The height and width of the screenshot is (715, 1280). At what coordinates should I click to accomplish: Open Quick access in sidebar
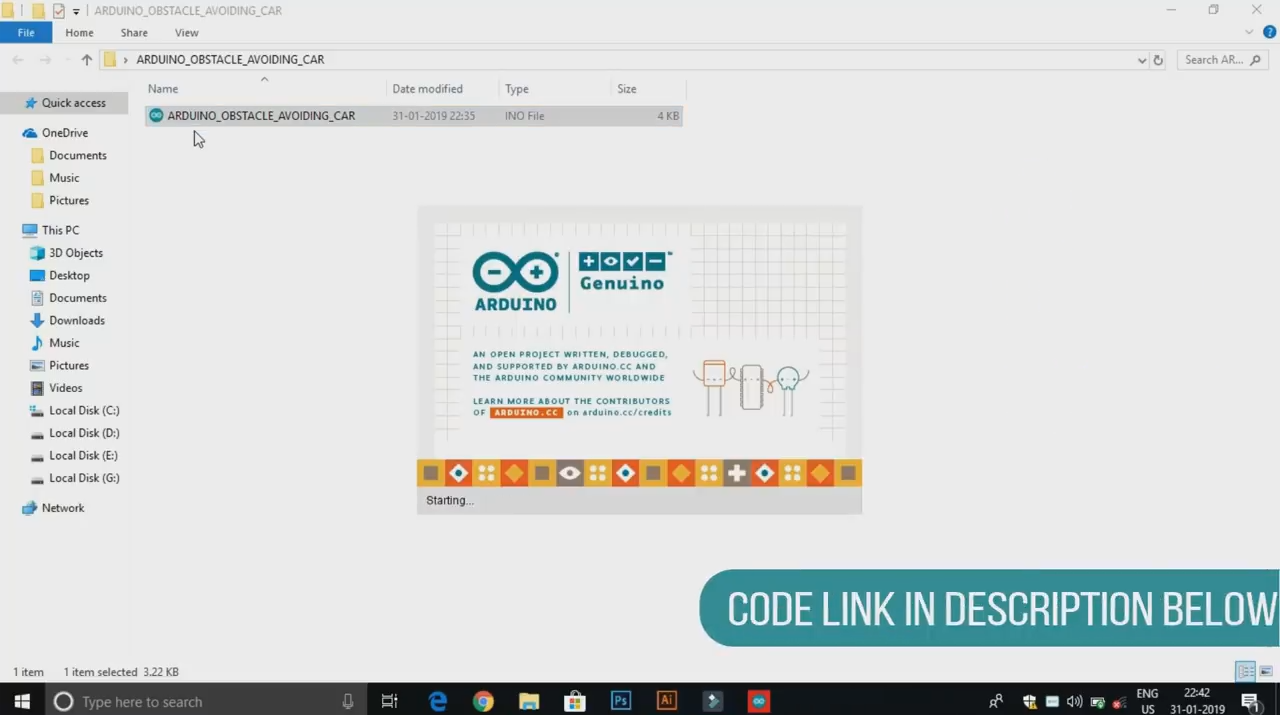73,103
